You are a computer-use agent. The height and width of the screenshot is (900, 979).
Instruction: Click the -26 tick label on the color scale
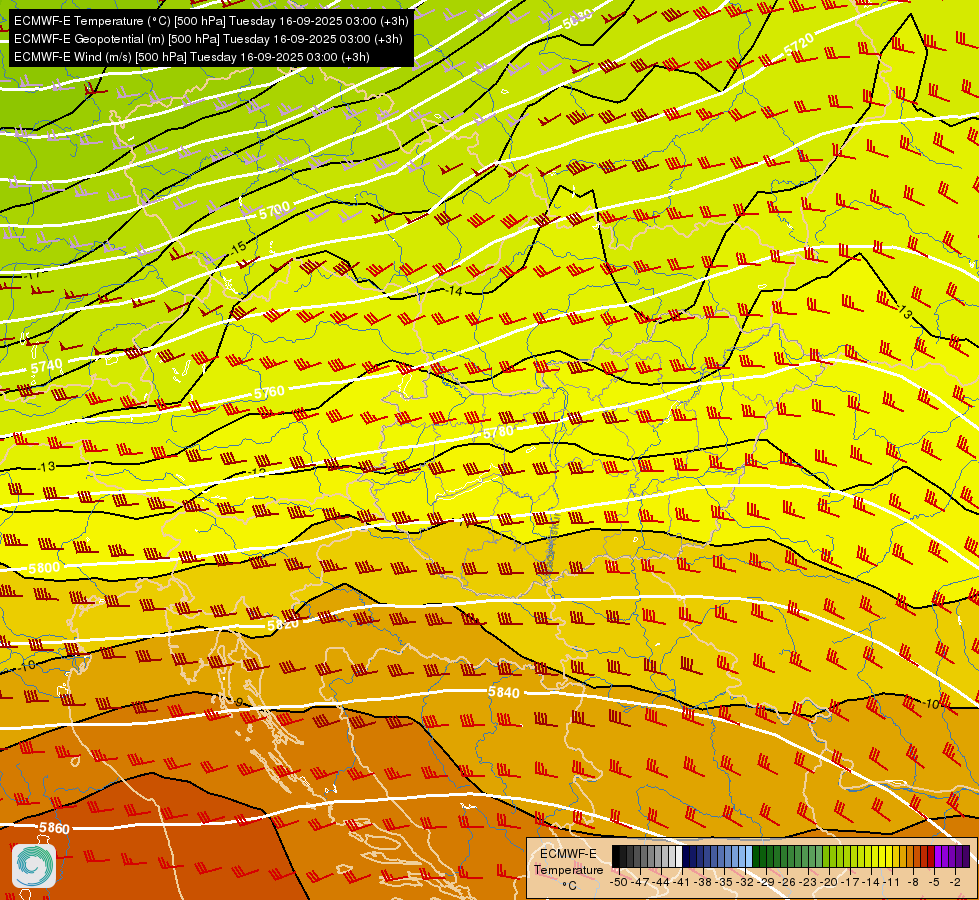pyautogui.click(x=787, y=882)
